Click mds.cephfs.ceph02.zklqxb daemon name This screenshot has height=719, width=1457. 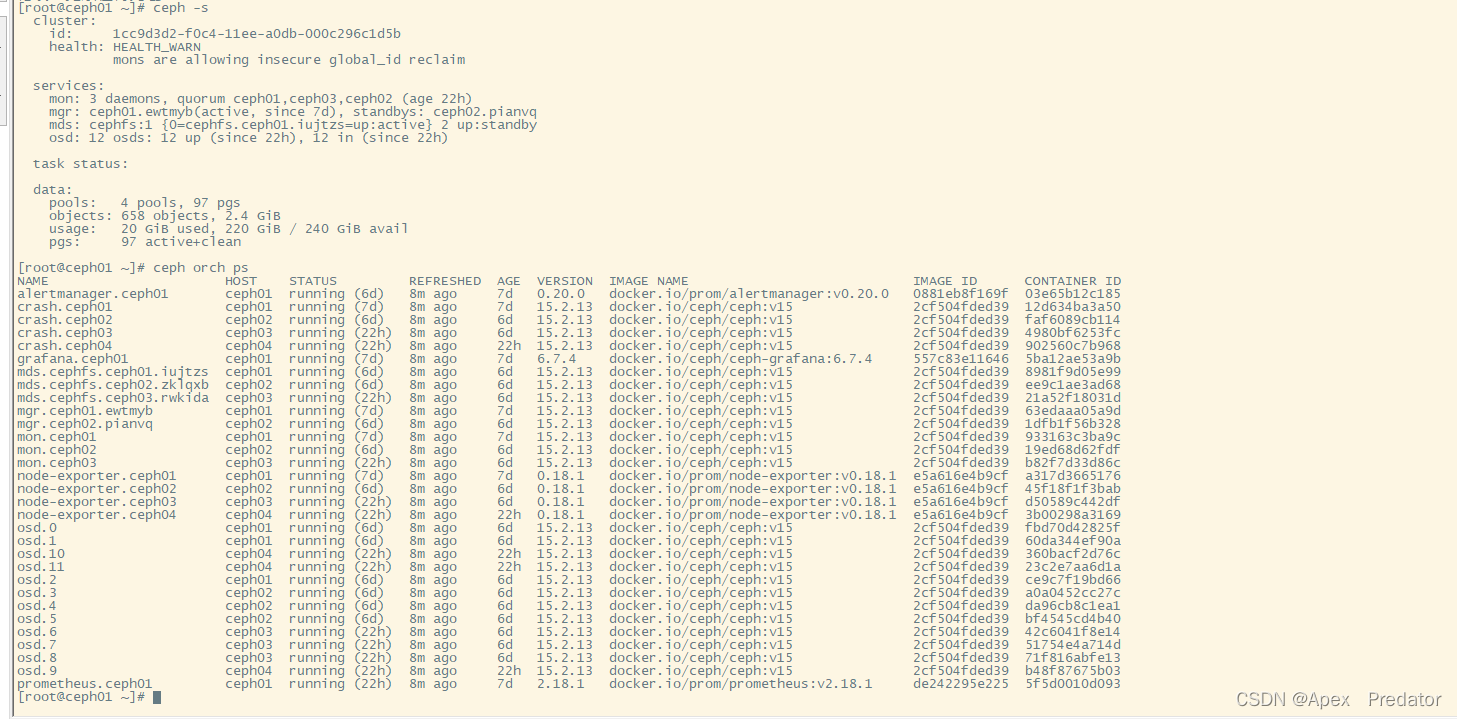pos(113,385)
